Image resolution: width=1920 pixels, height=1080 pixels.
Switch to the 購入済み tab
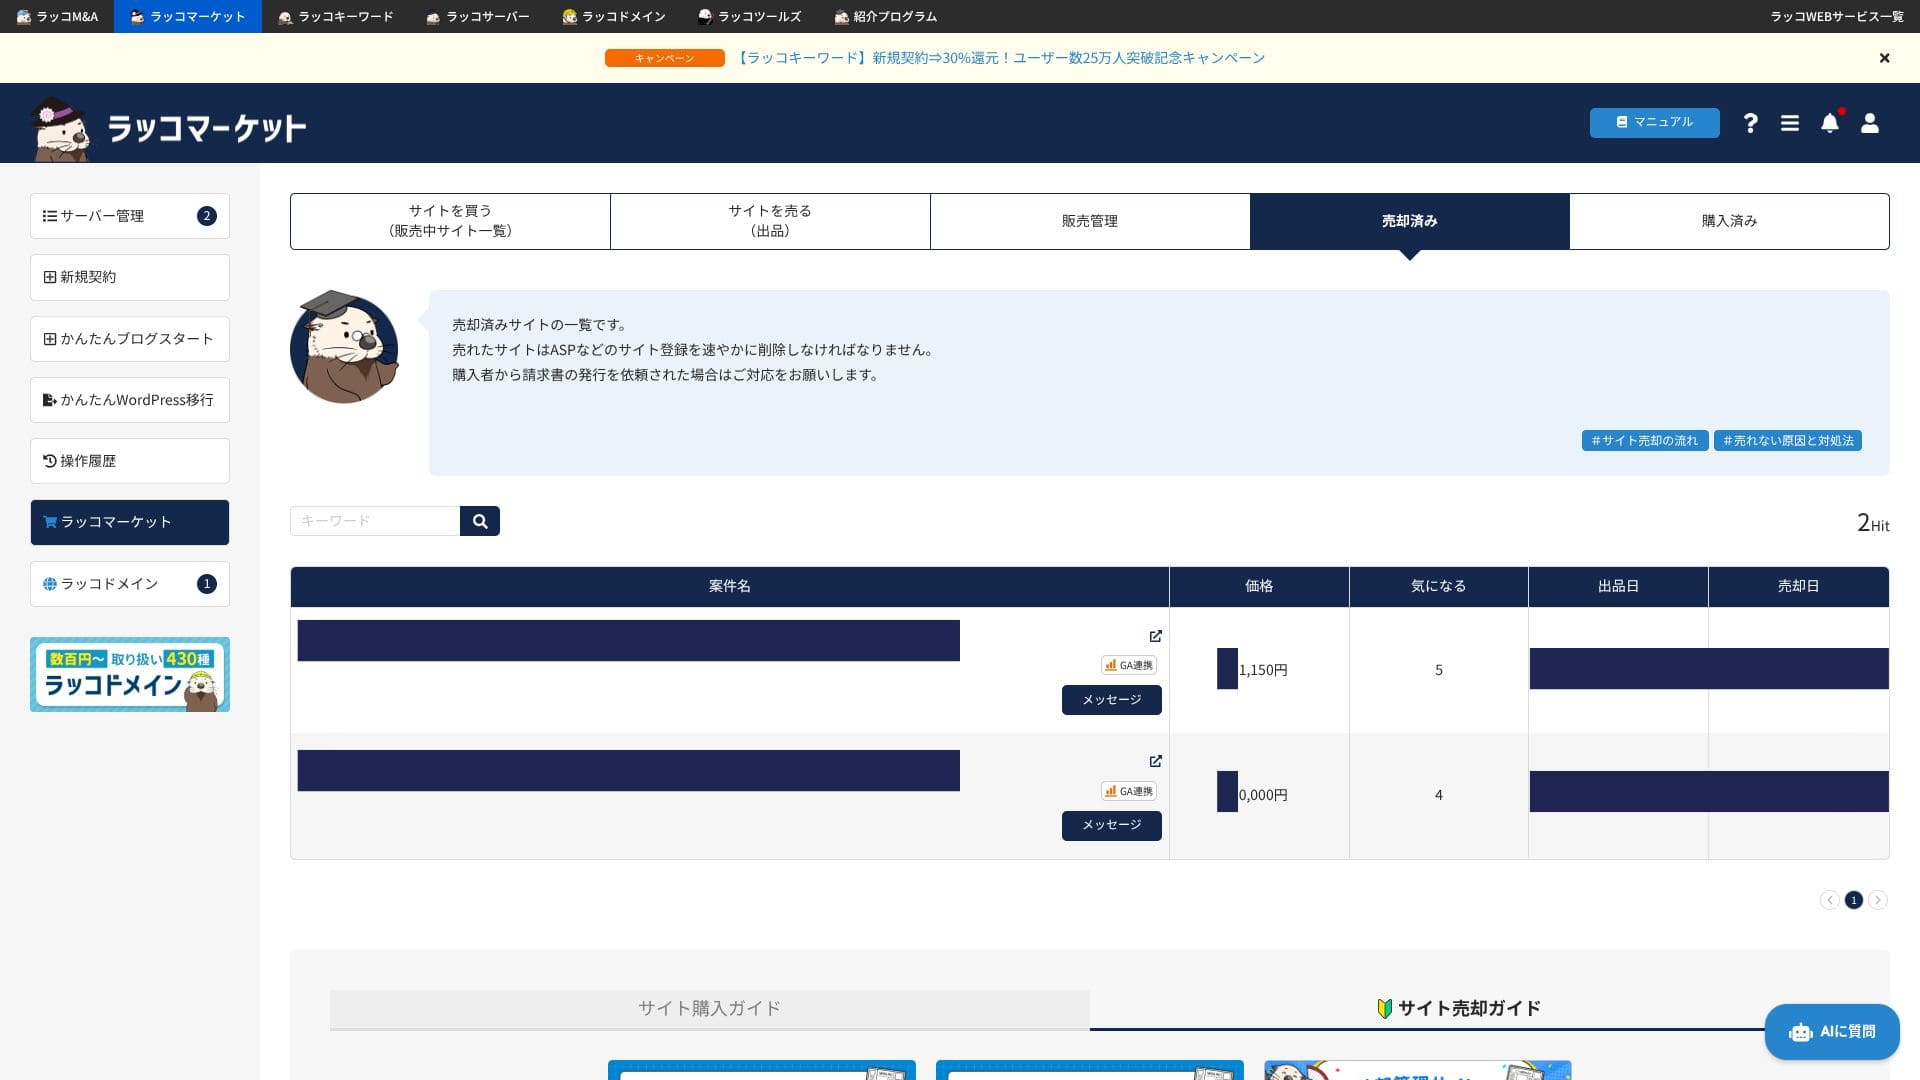click(x=1729, y=221)
